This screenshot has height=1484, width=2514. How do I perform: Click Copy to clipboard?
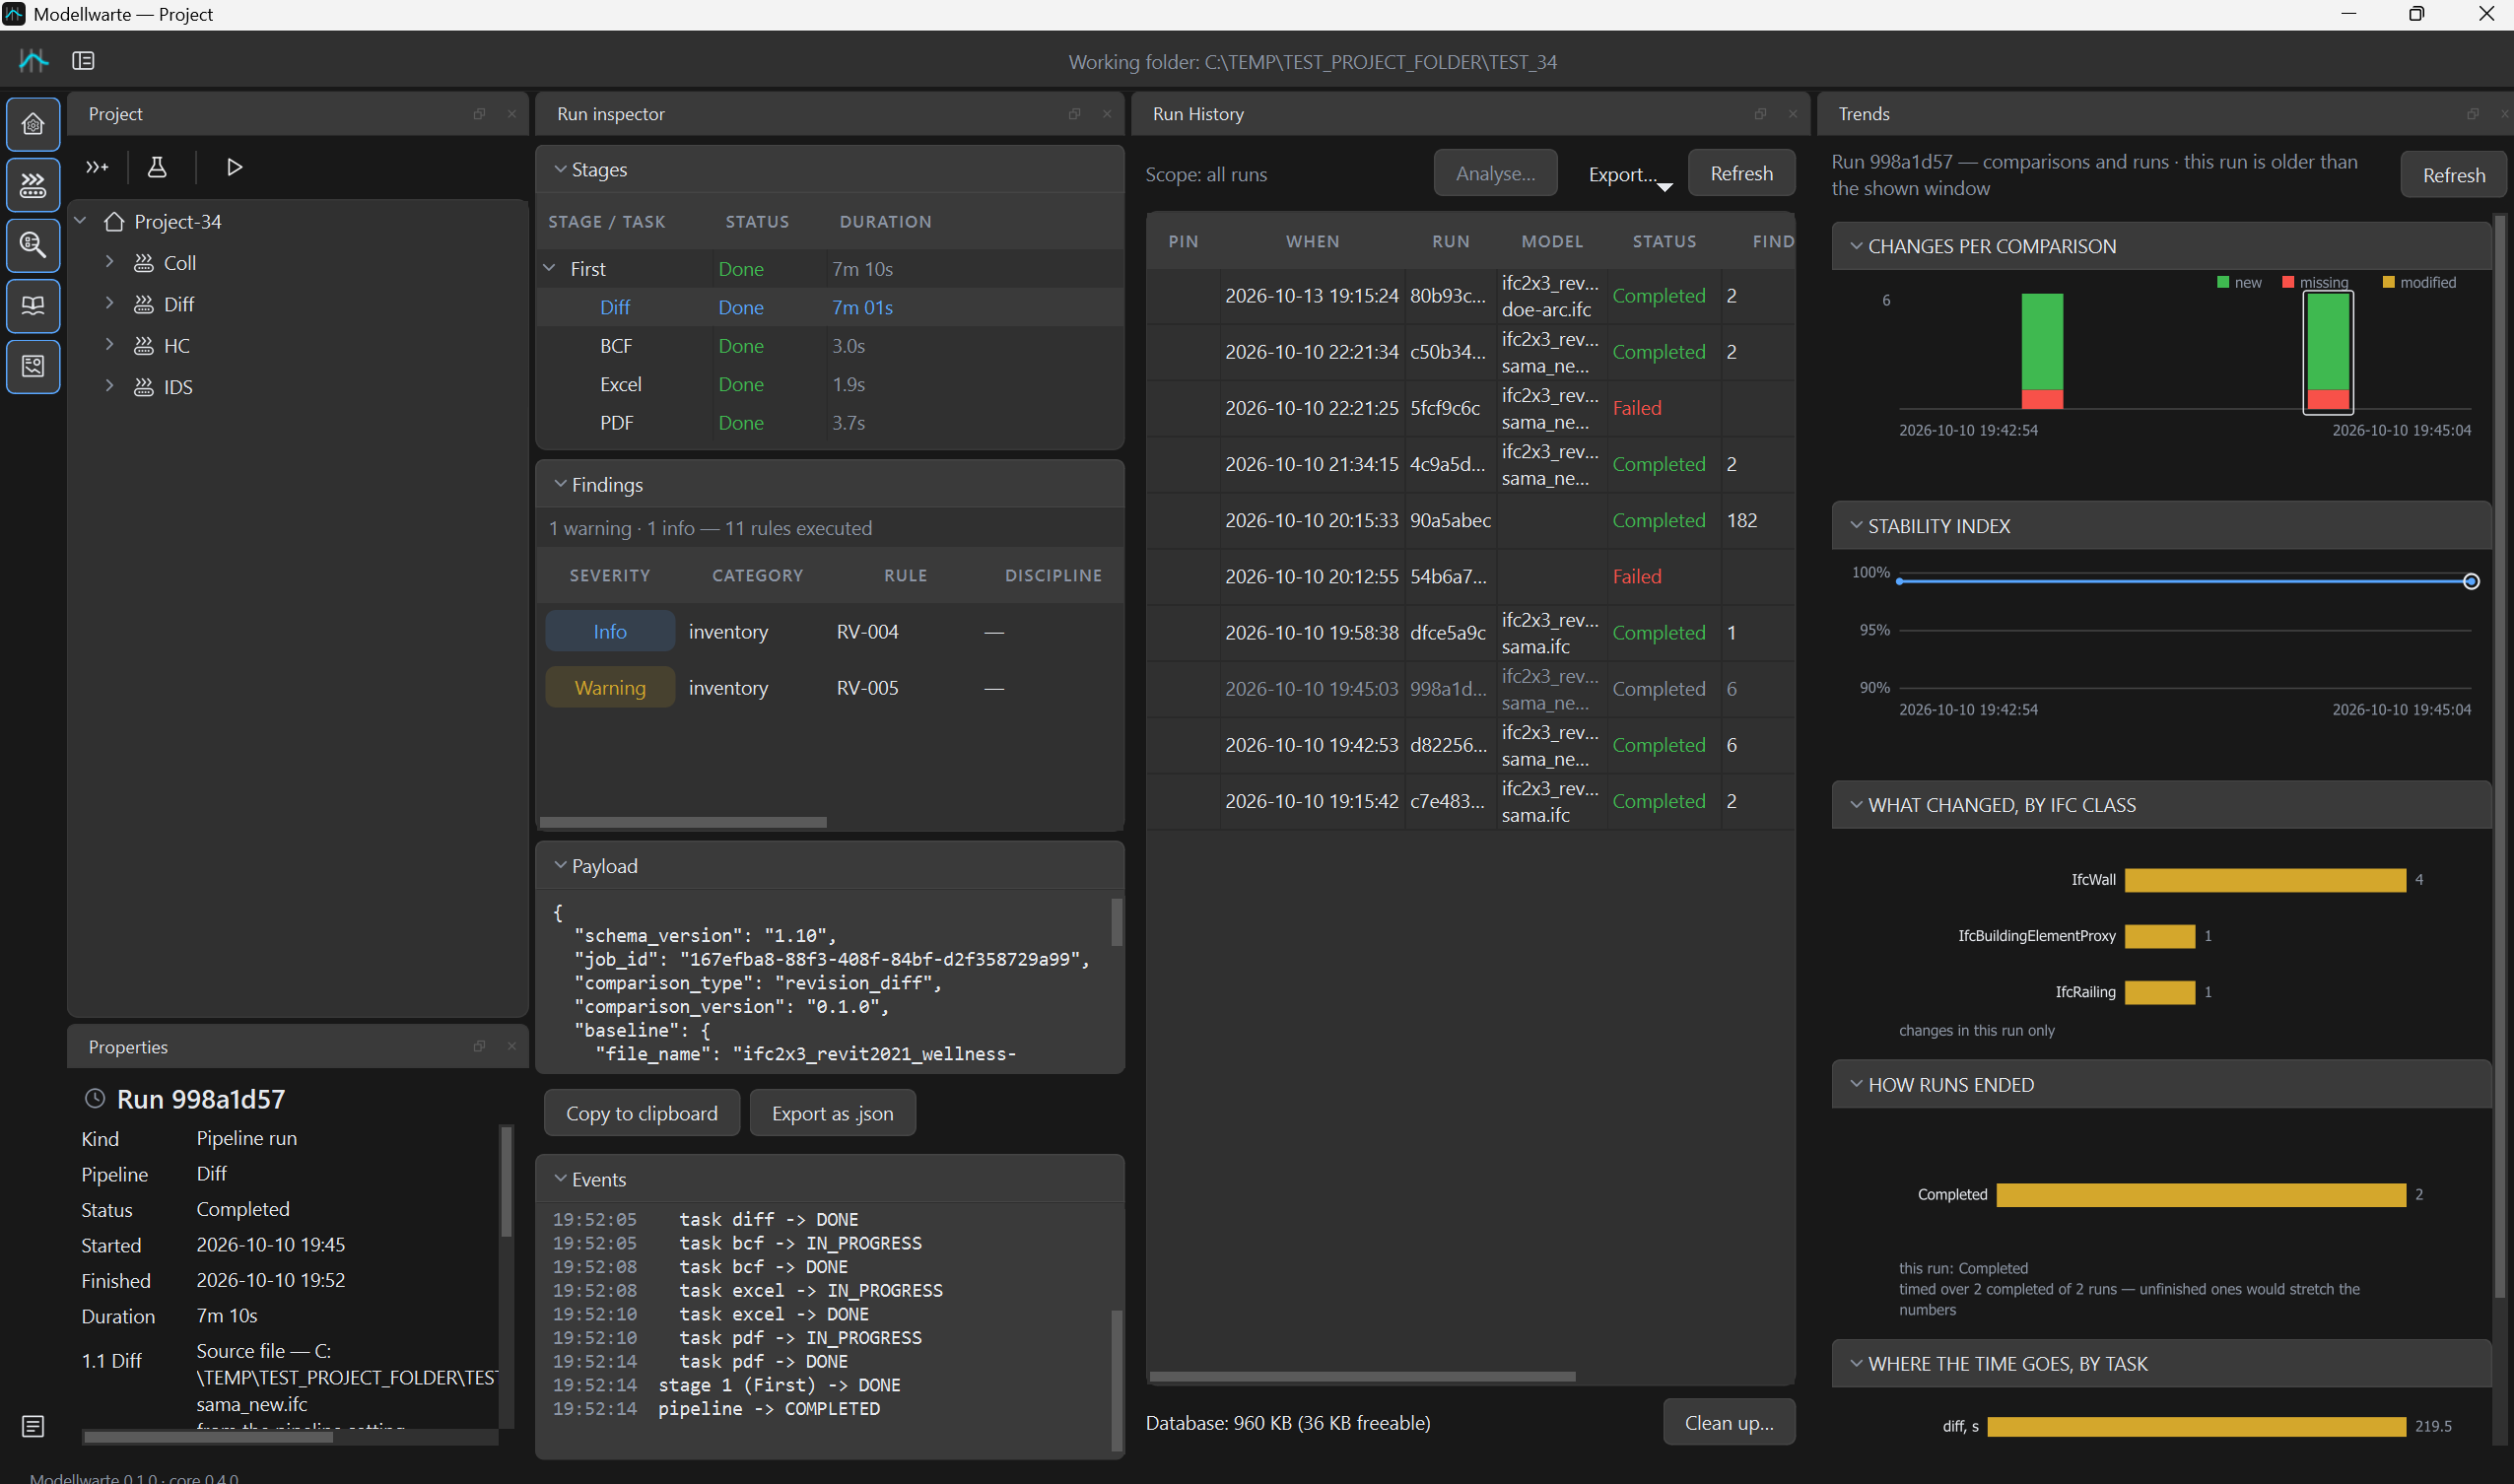pyautogui.click(x=641, y=1113)
